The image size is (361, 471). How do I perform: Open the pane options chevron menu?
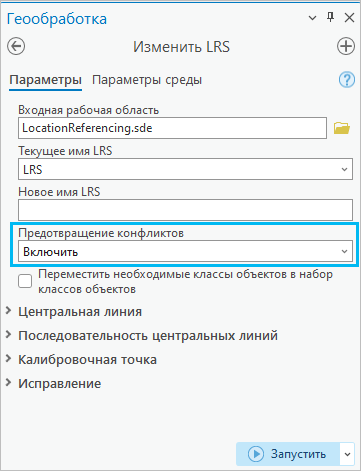coord(312,18)
